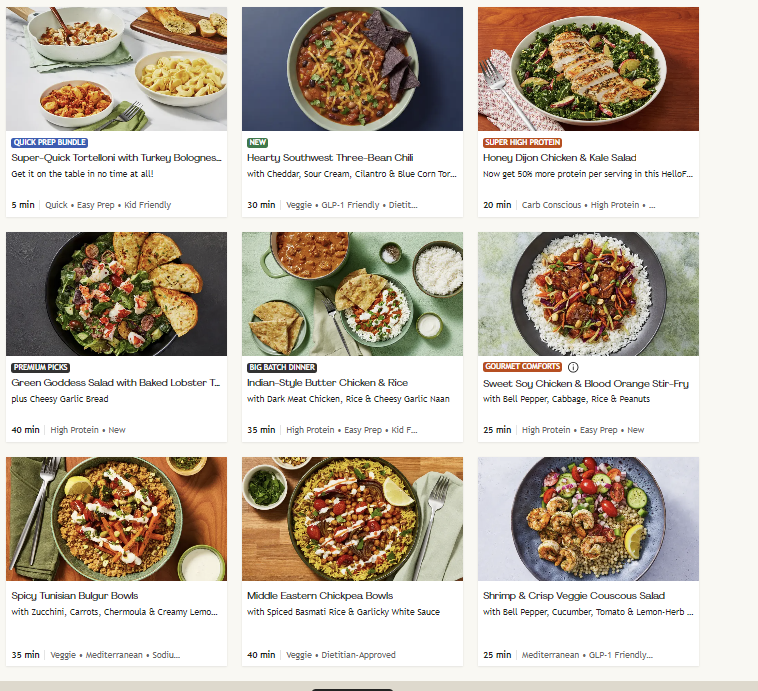Click the Super High Protein badge

click(x=523, y=143)
